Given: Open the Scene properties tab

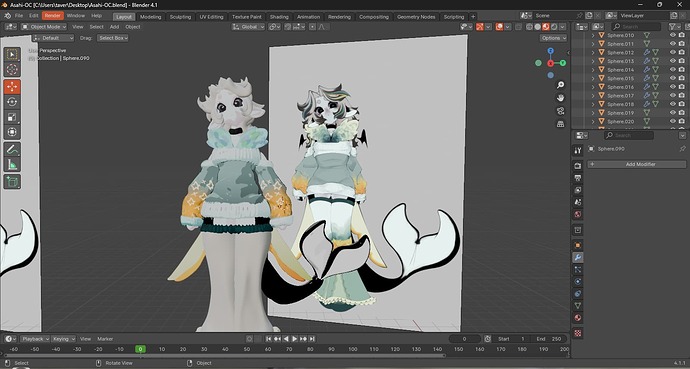Looking at the screenshot, I should coord(578,202).
